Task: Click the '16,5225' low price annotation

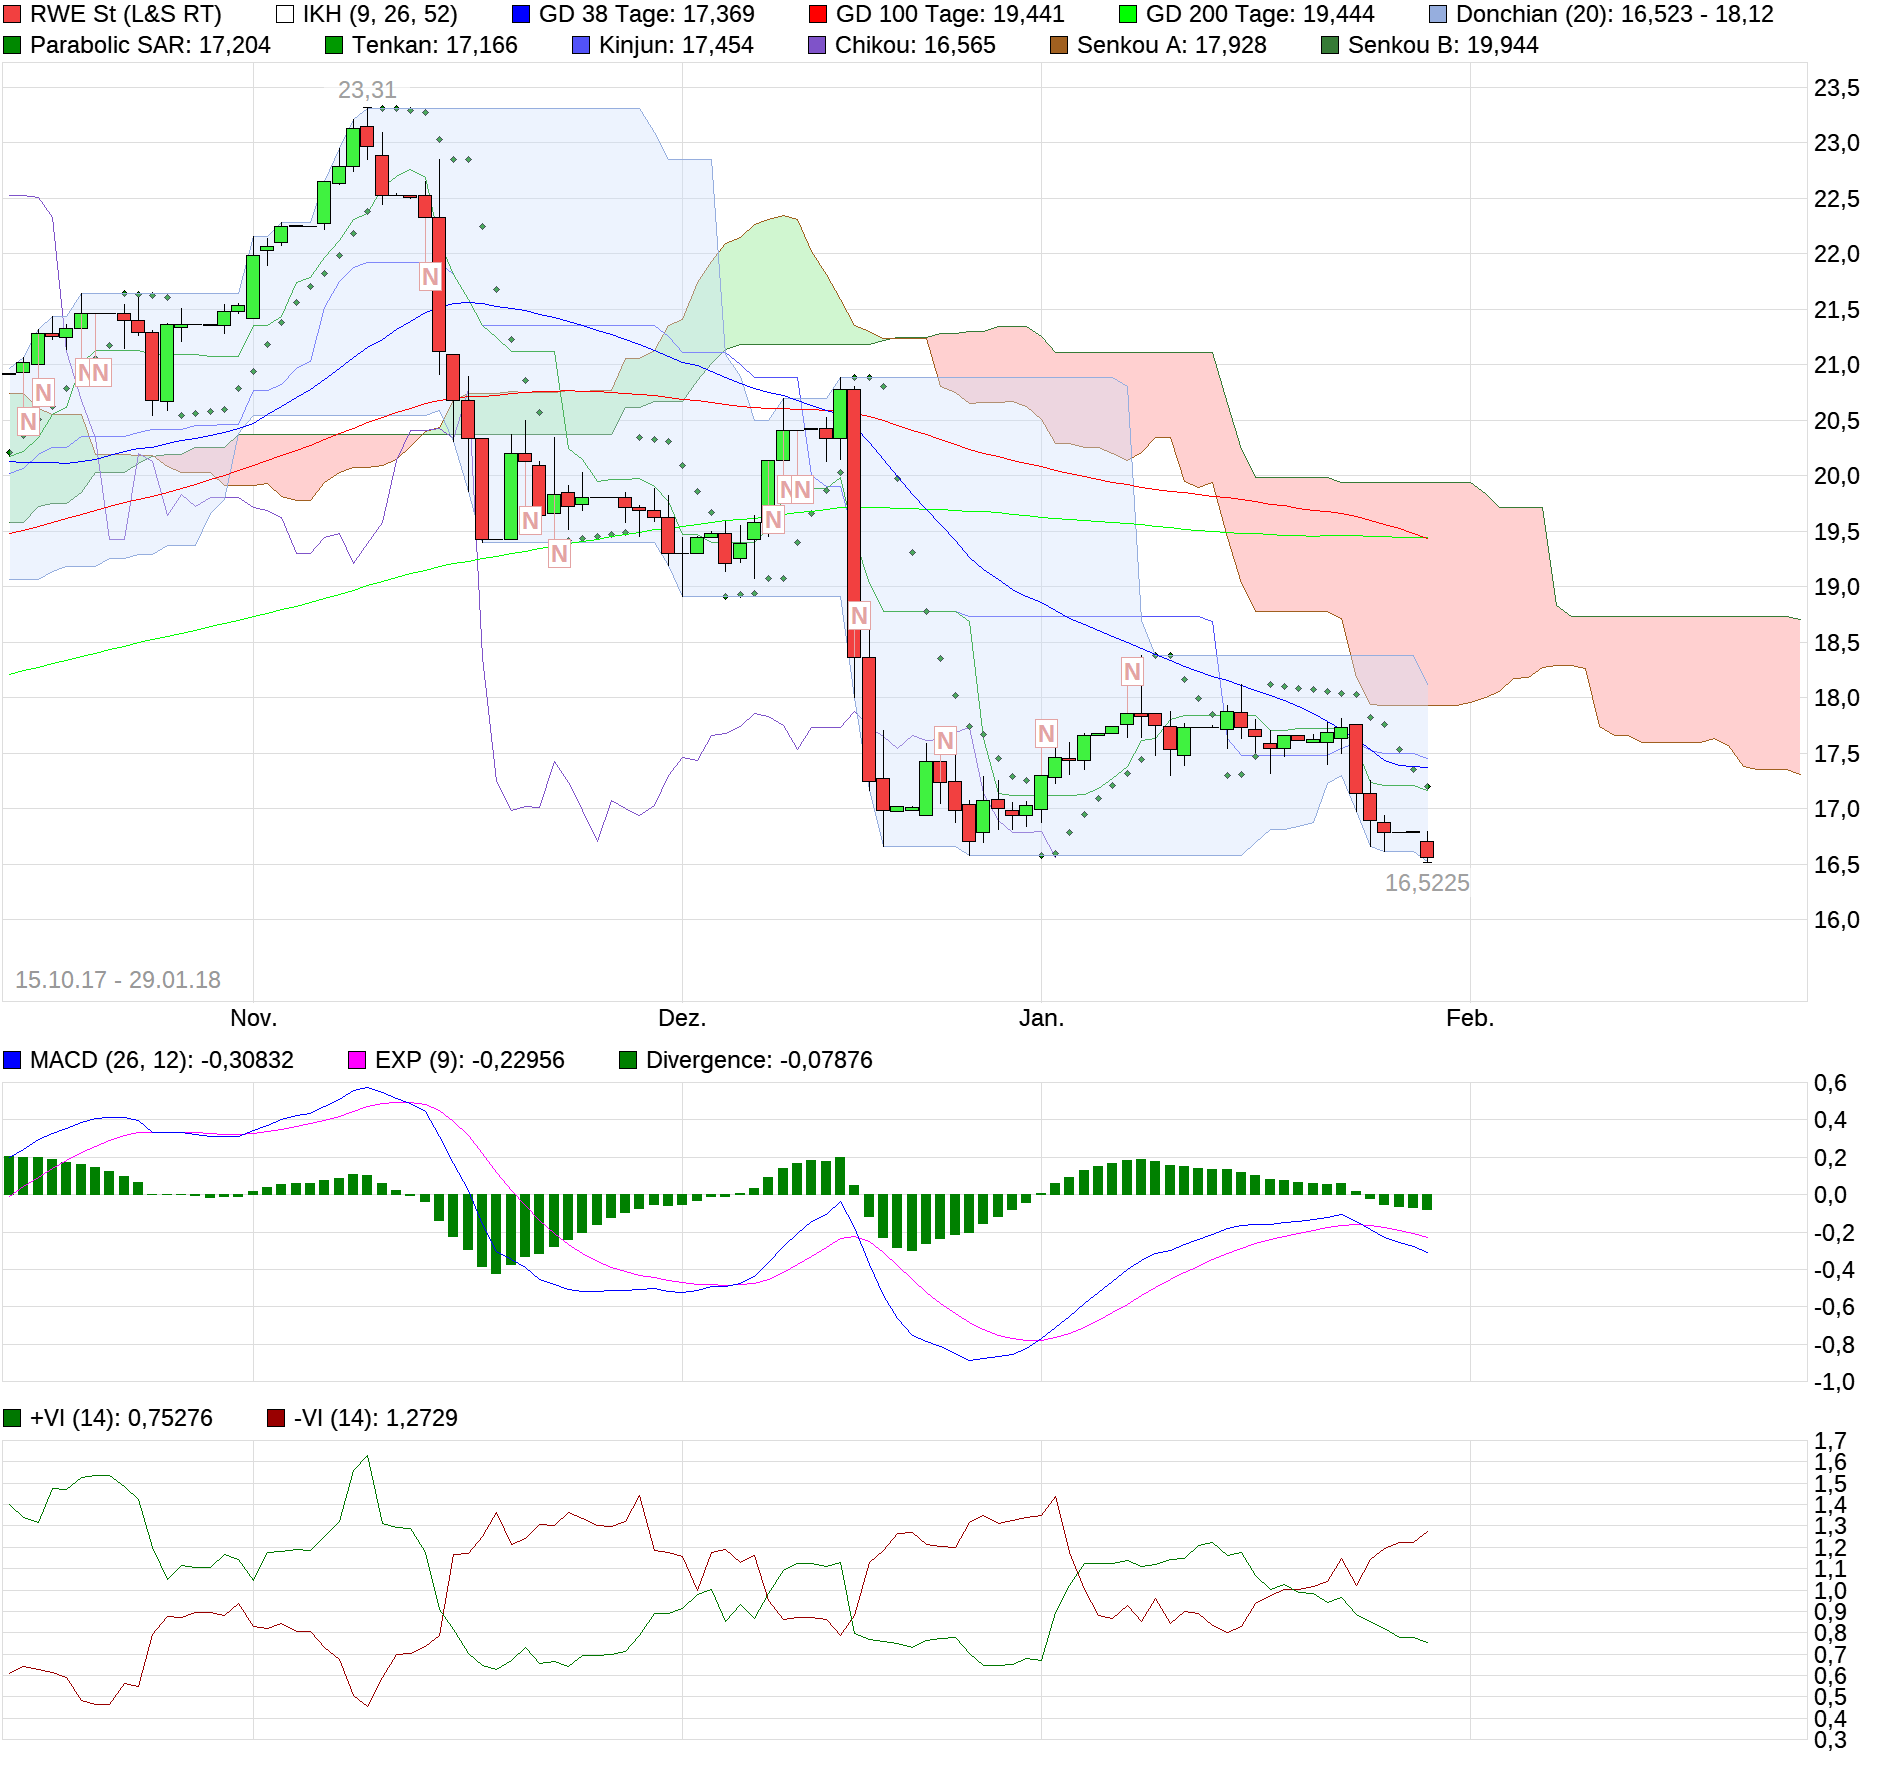Action: click(x=1427, y=883)
